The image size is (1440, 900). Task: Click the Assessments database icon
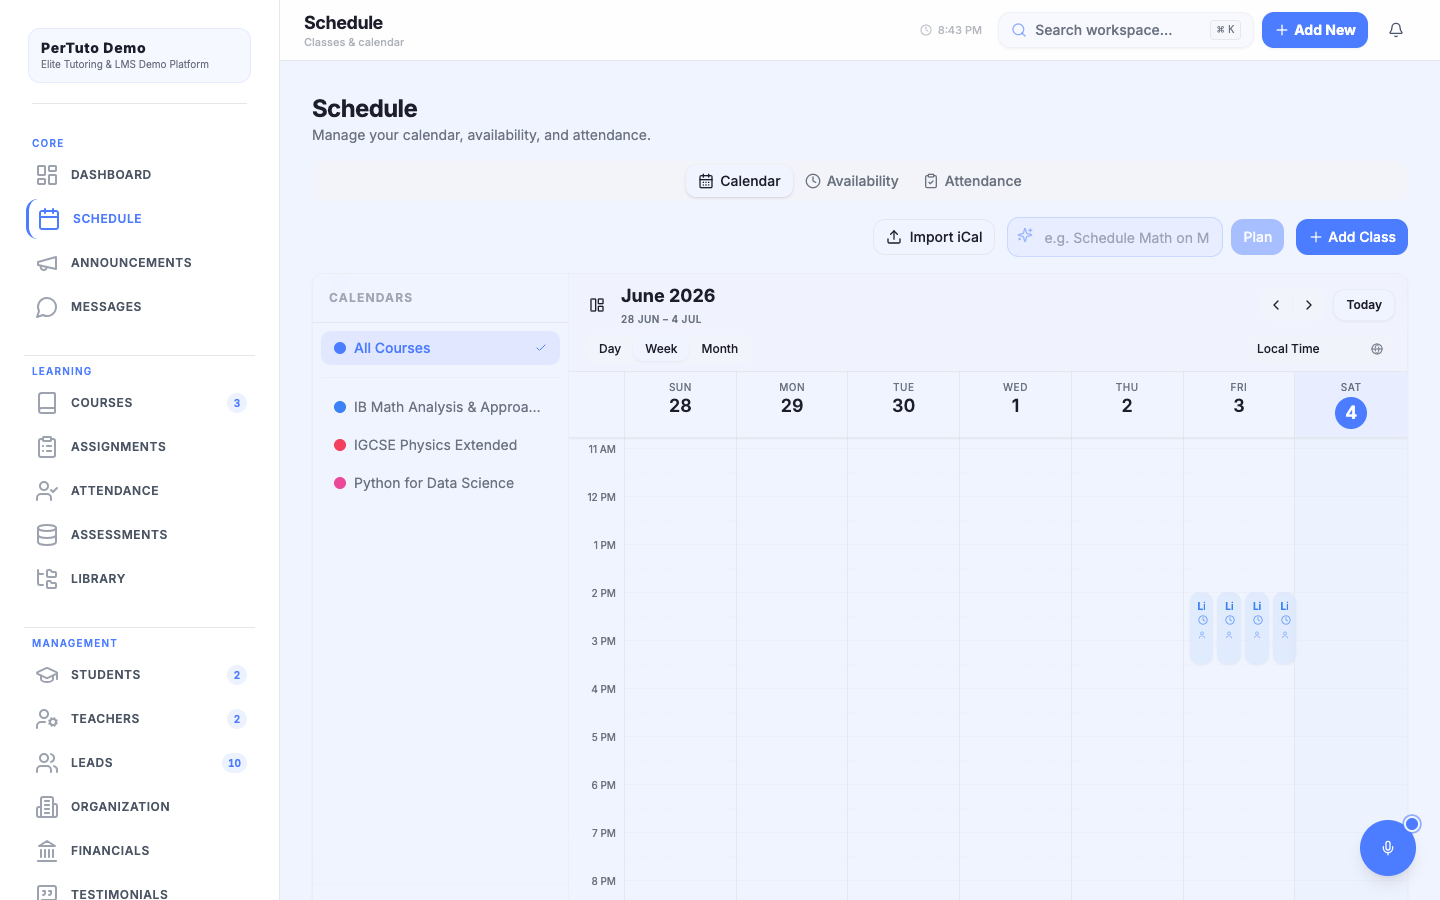tap(47, 535)
